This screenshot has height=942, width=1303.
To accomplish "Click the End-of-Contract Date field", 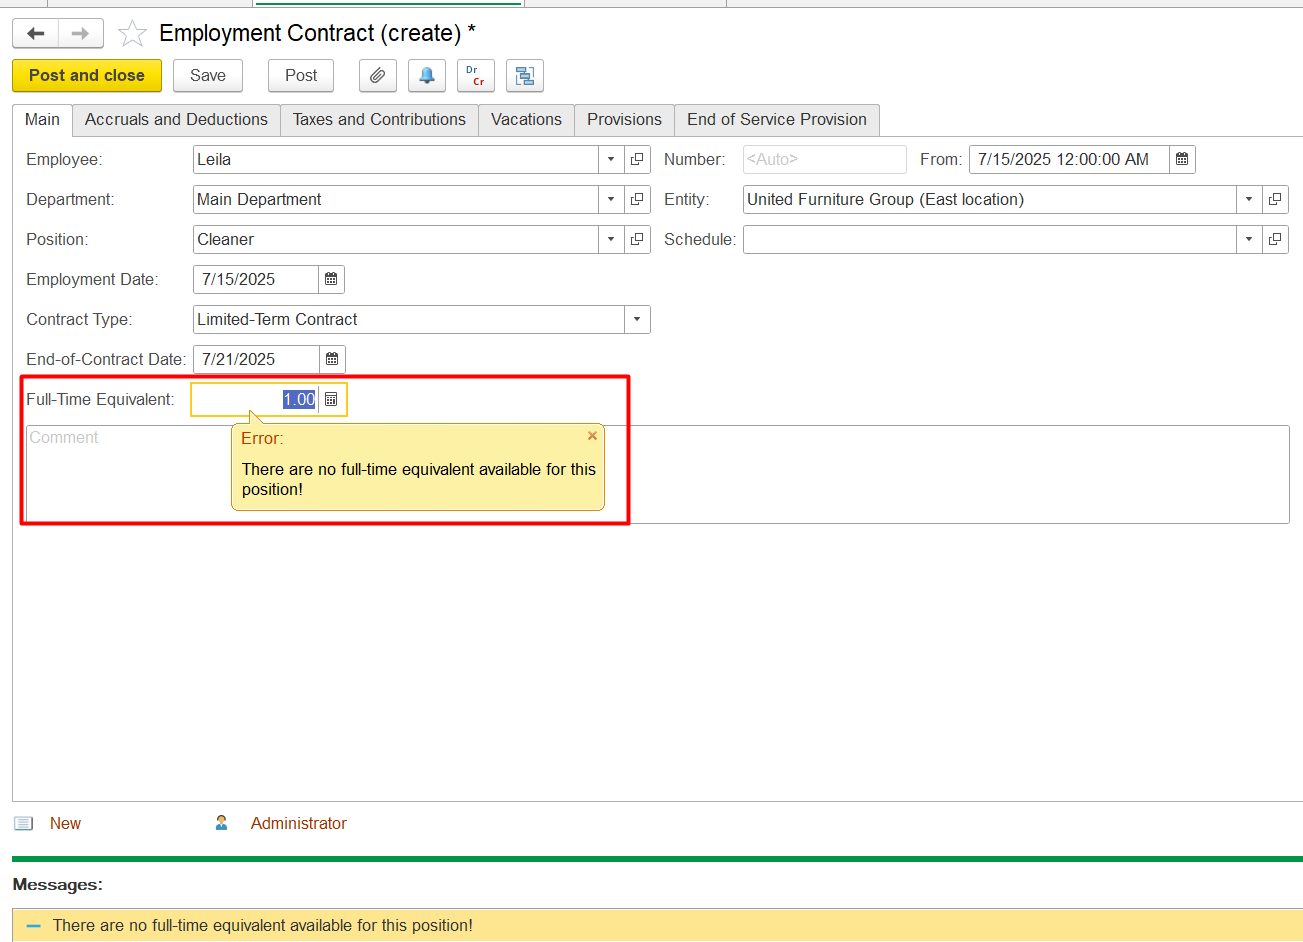I will tap(256, 359).
